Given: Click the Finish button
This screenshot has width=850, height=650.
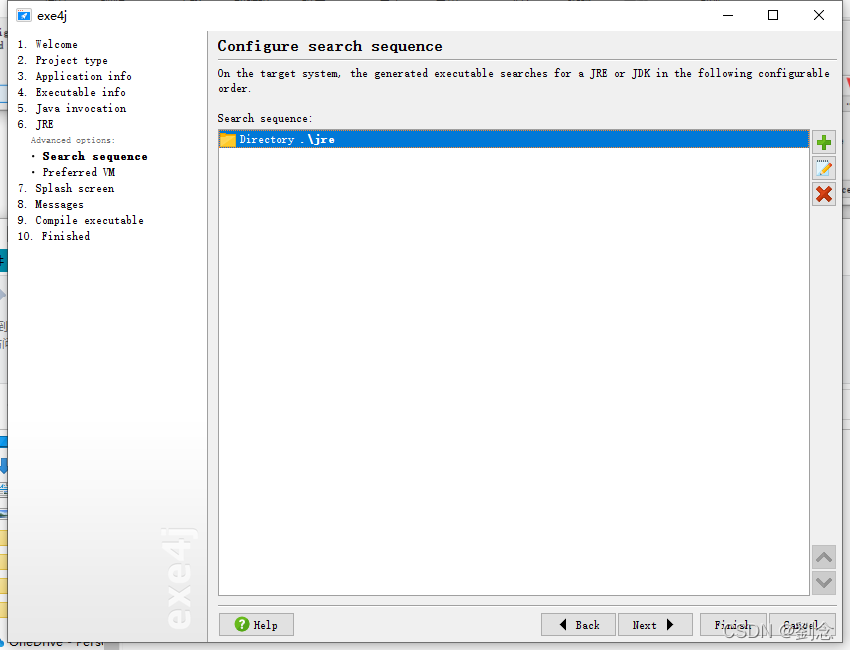Looking at the screenshot, I should tap(733, 625).
